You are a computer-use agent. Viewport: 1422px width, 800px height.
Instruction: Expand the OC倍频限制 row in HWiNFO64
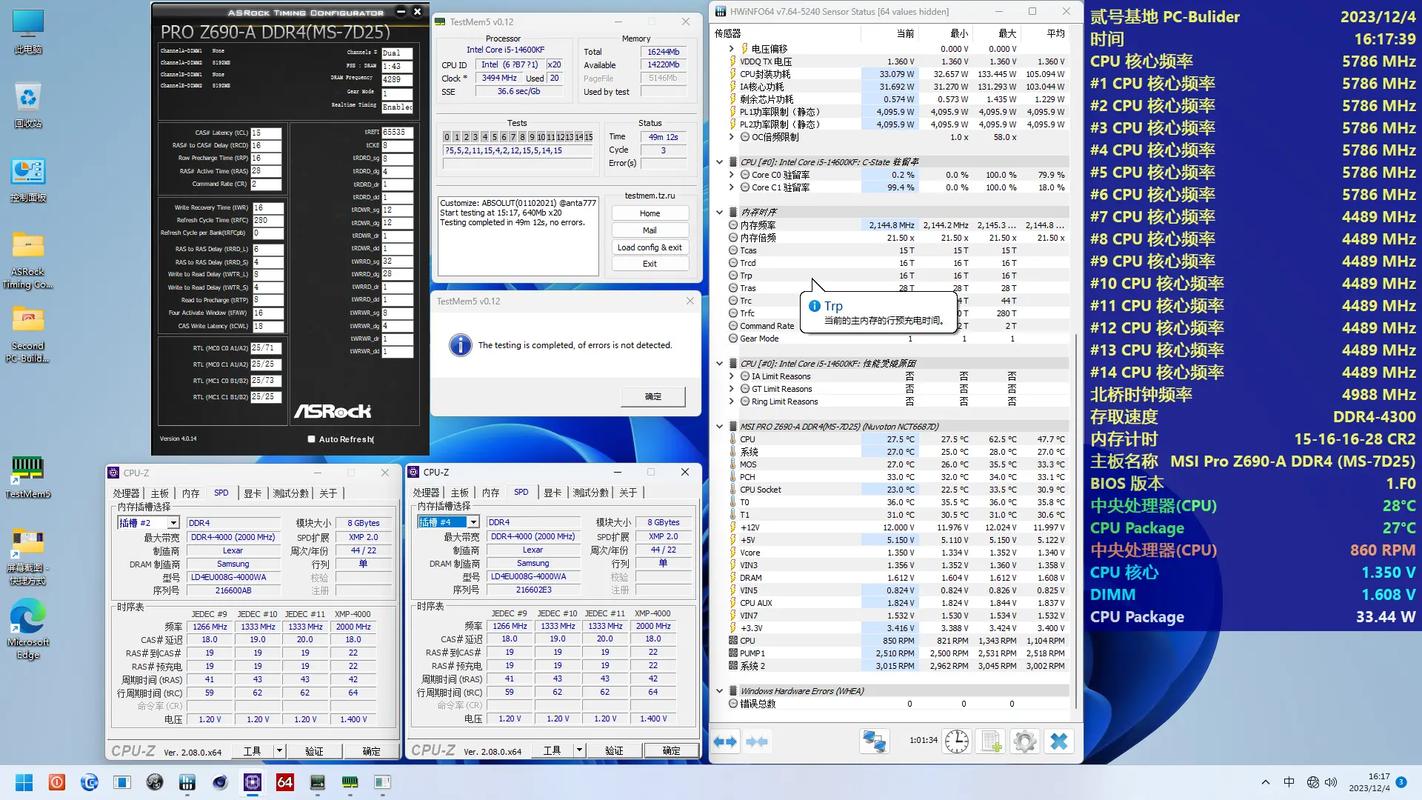tap(731, 137)
